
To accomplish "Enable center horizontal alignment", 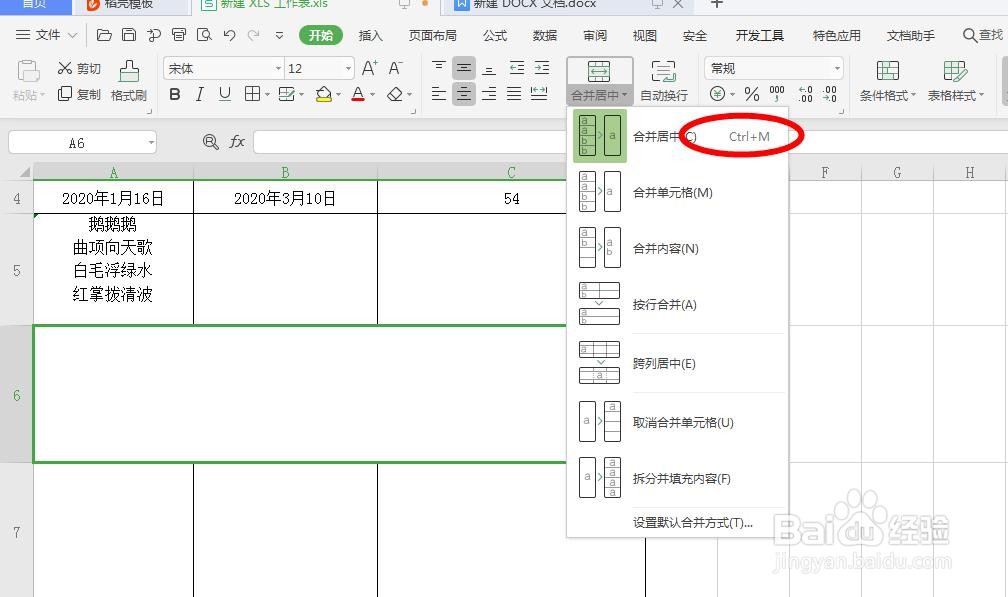I will click(x=464, y=93).
